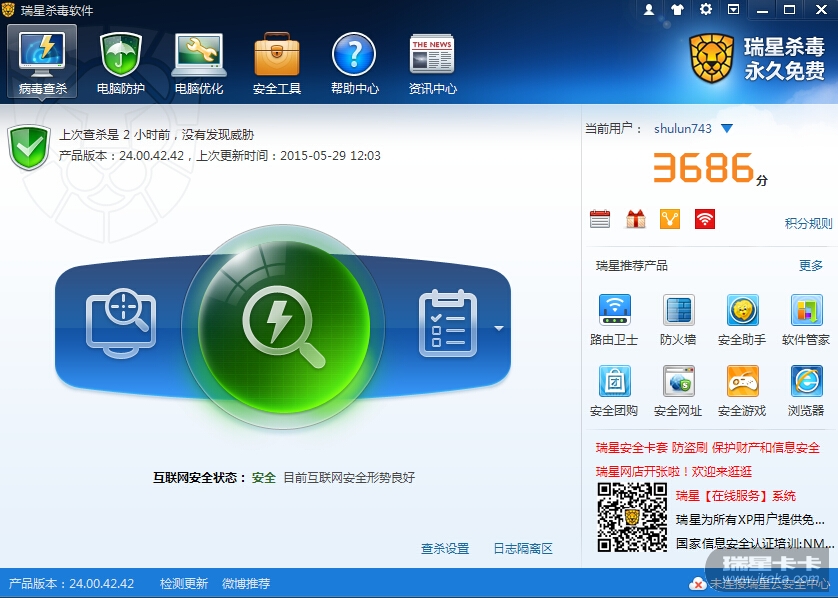Click the Rising lion logo at top right
The image size is (838, 598).
pos(711,58)
